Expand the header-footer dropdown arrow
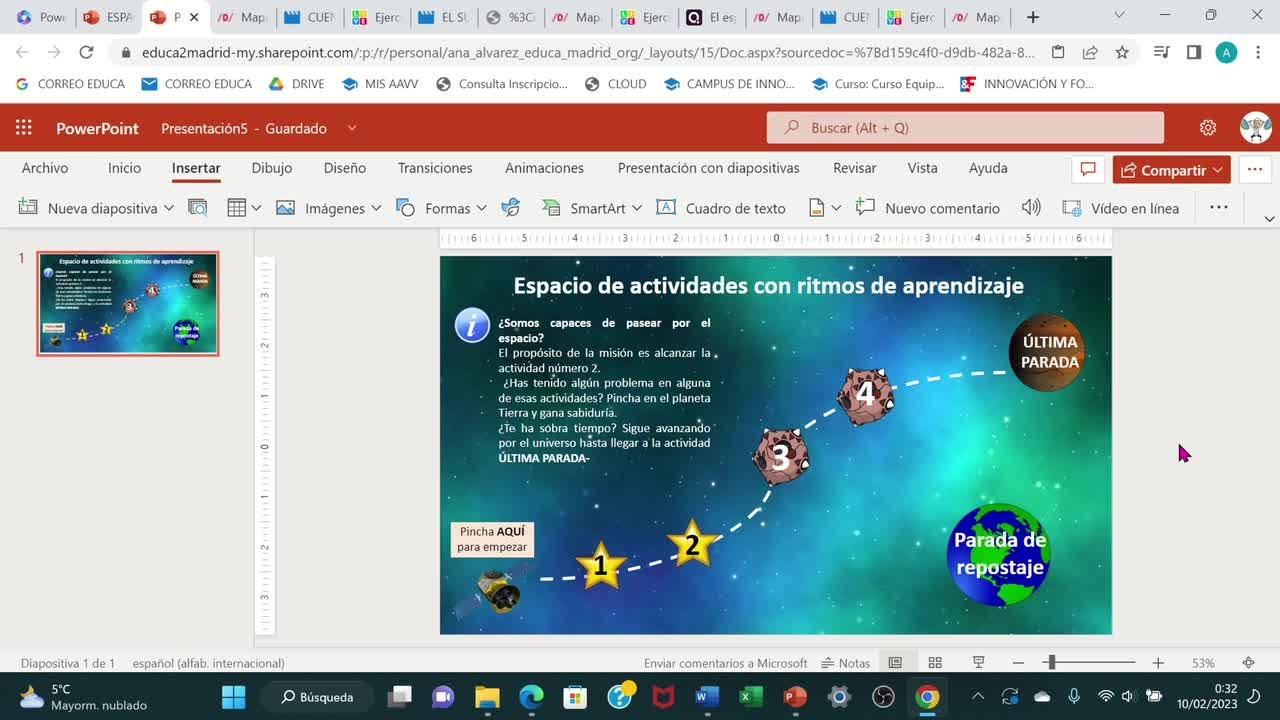Screen dimensions: 1280x720 (x=836, y=208)
